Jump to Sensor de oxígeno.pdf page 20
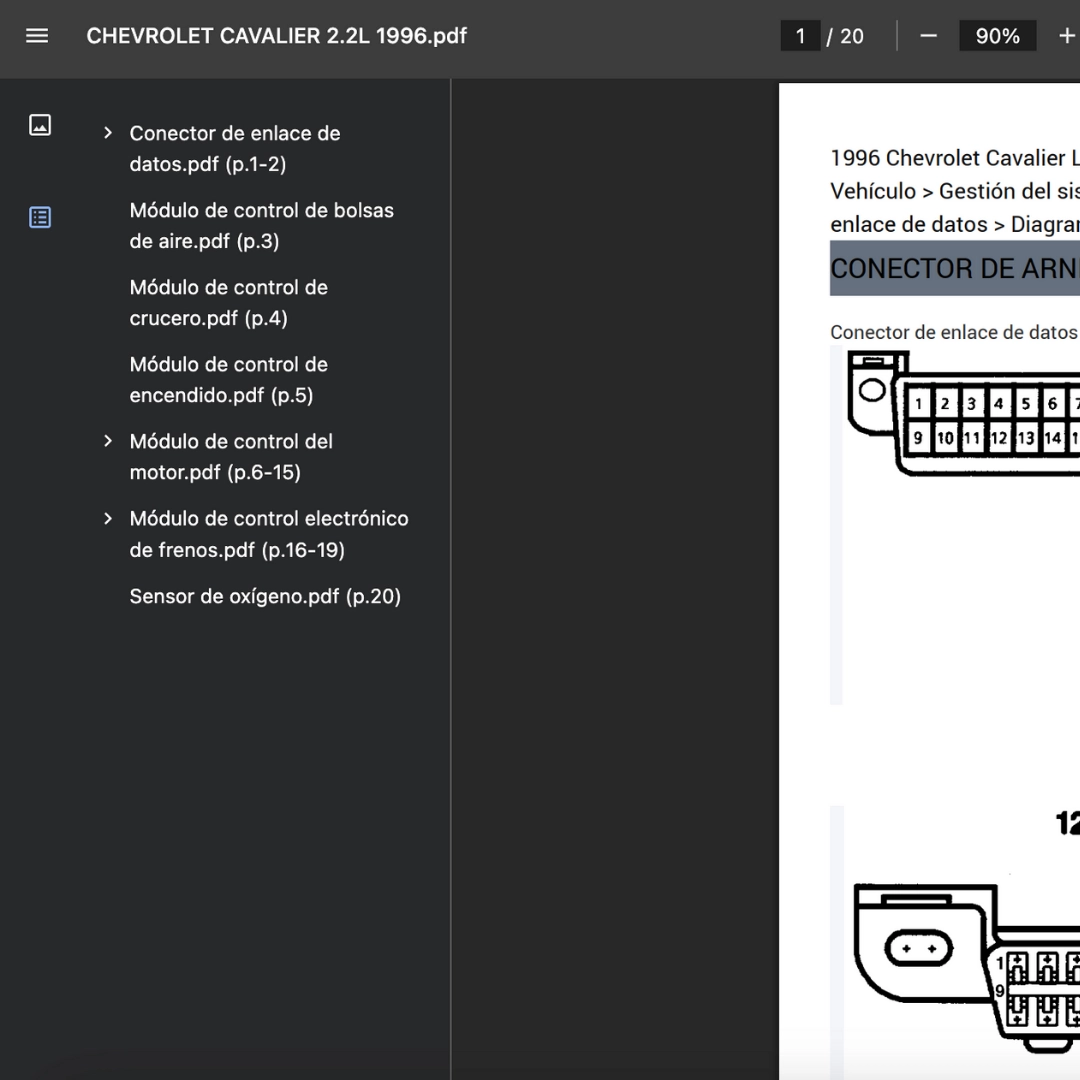1080x1080 pixels. 265,597
